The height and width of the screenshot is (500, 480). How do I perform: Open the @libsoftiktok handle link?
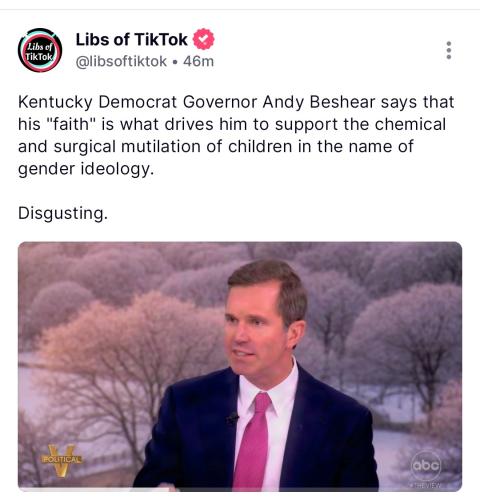click(121, 61)
